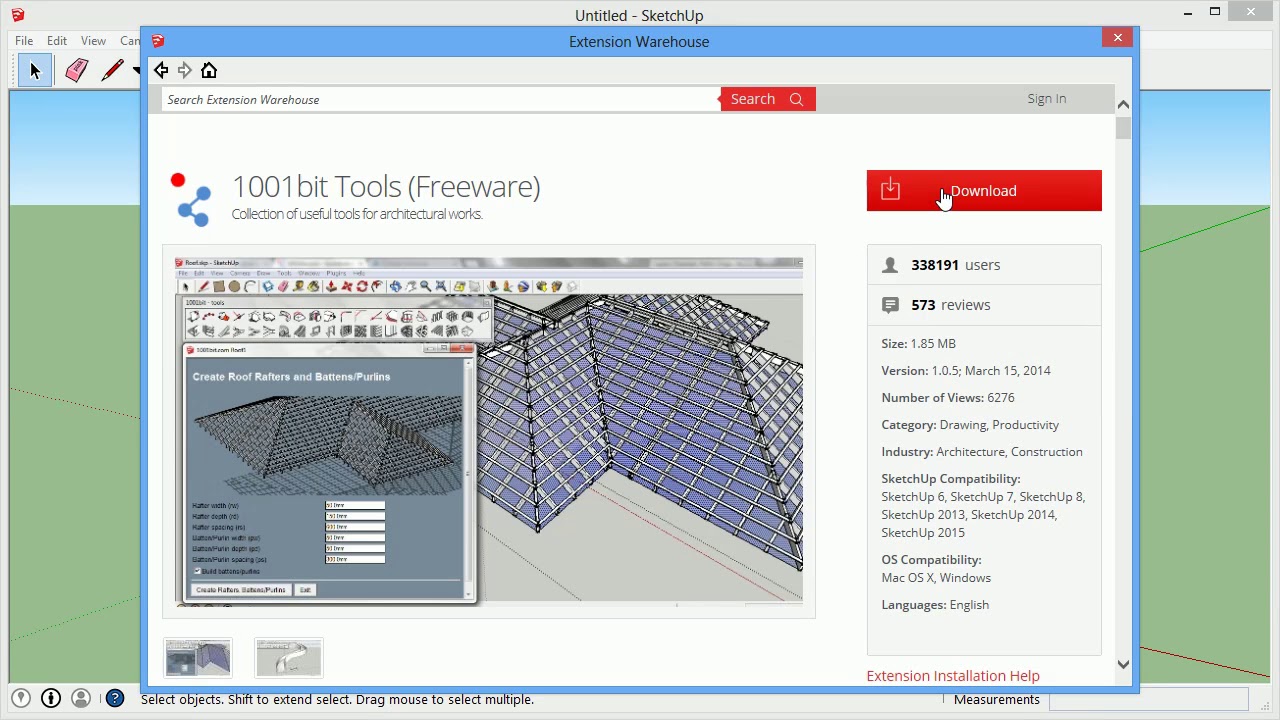Click the scrollbar down arrow

click(1123, 664)
